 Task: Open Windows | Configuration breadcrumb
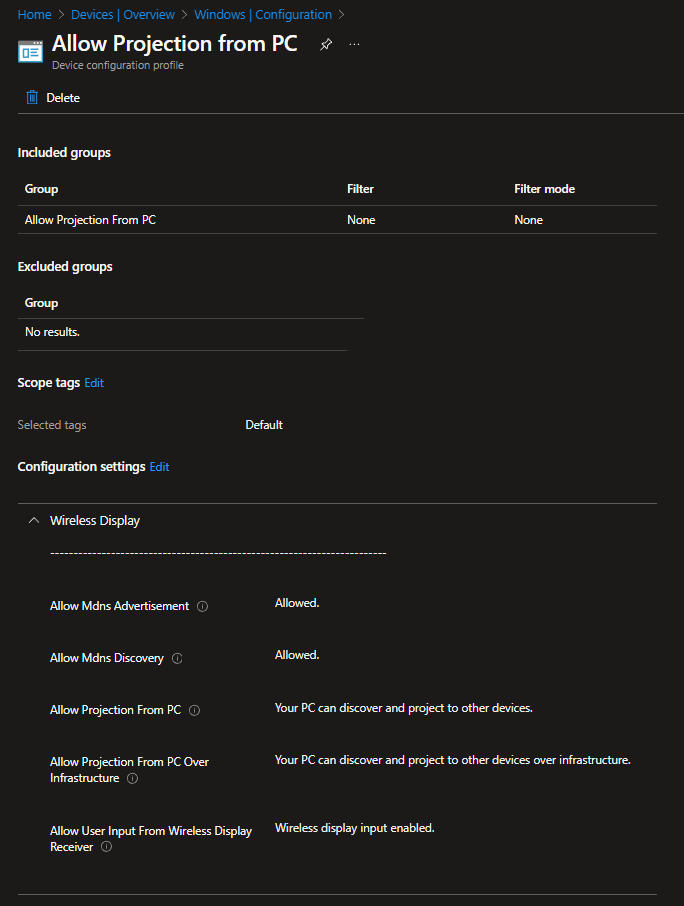click(263, 14)
